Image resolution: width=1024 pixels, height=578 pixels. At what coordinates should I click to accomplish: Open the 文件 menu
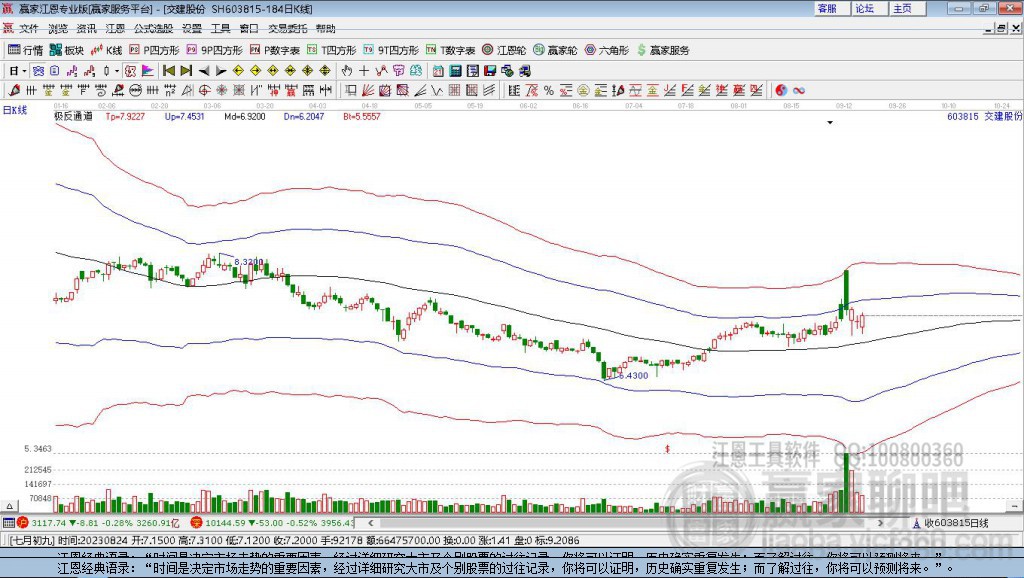(x=29, y=29)
